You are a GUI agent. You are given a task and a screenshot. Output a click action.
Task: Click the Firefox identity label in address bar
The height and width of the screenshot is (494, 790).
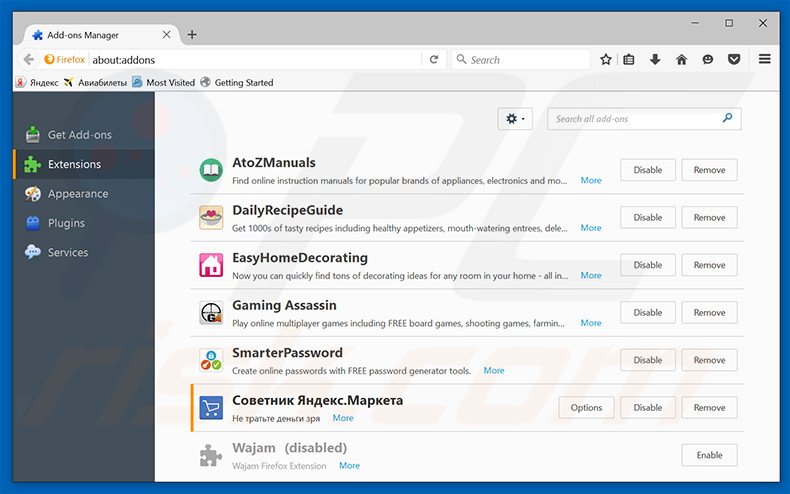pos(64,59)
